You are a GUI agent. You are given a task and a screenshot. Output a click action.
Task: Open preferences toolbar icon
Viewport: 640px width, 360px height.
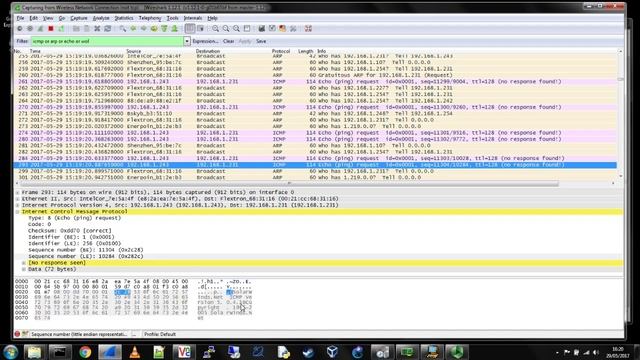click(293, 29)
